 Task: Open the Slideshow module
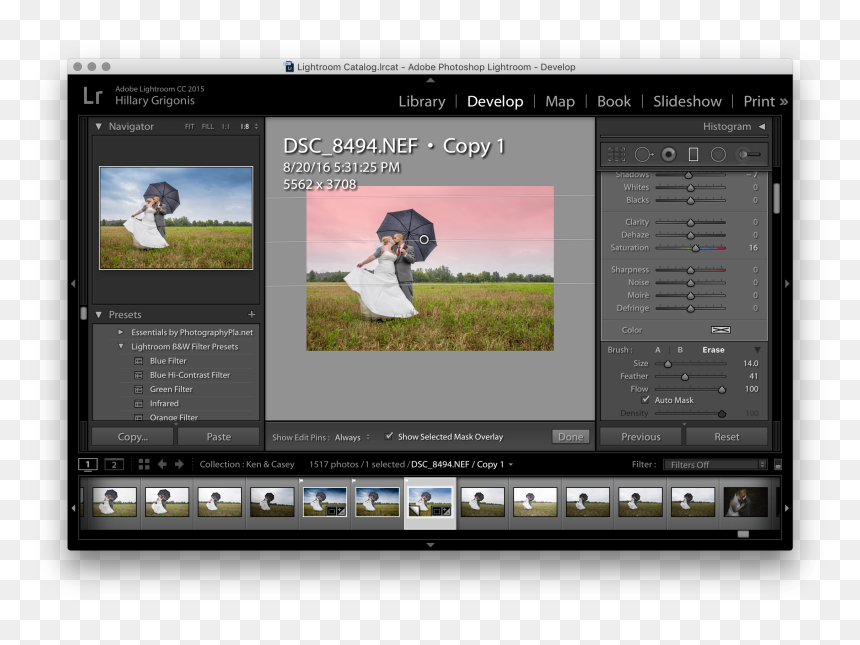(x=687, y=101)
